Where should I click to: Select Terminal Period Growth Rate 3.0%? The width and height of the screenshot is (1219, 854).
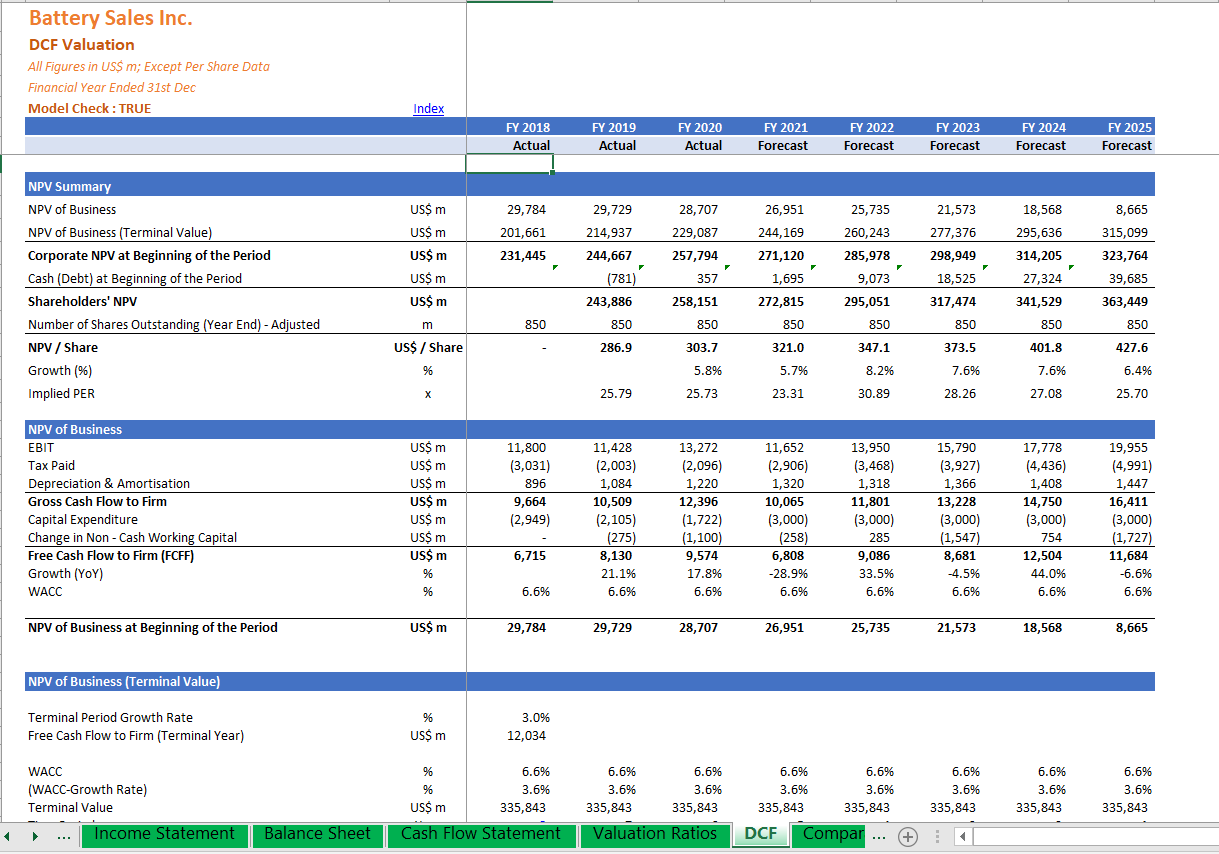point(536,718)
